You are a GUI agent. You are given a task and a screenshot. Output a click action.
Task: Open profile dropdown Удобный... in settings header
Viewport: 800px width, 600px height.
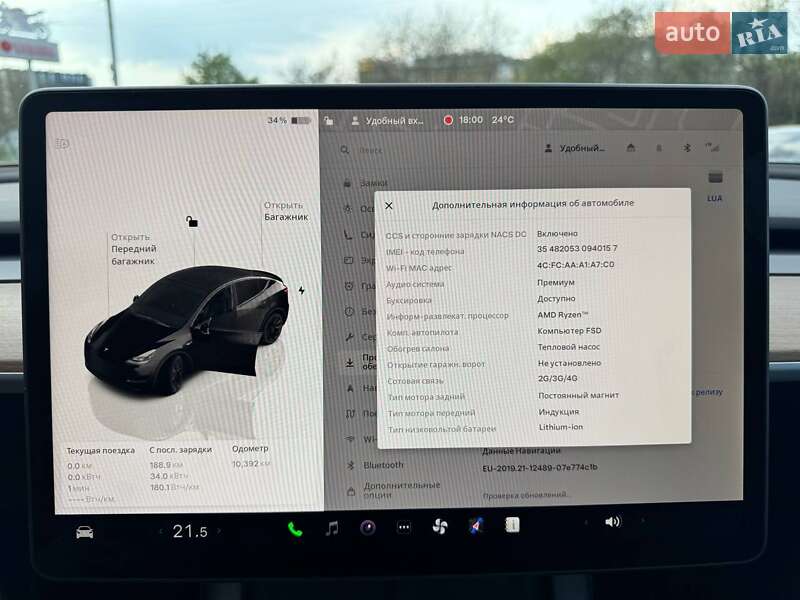[x=575, y=148]
